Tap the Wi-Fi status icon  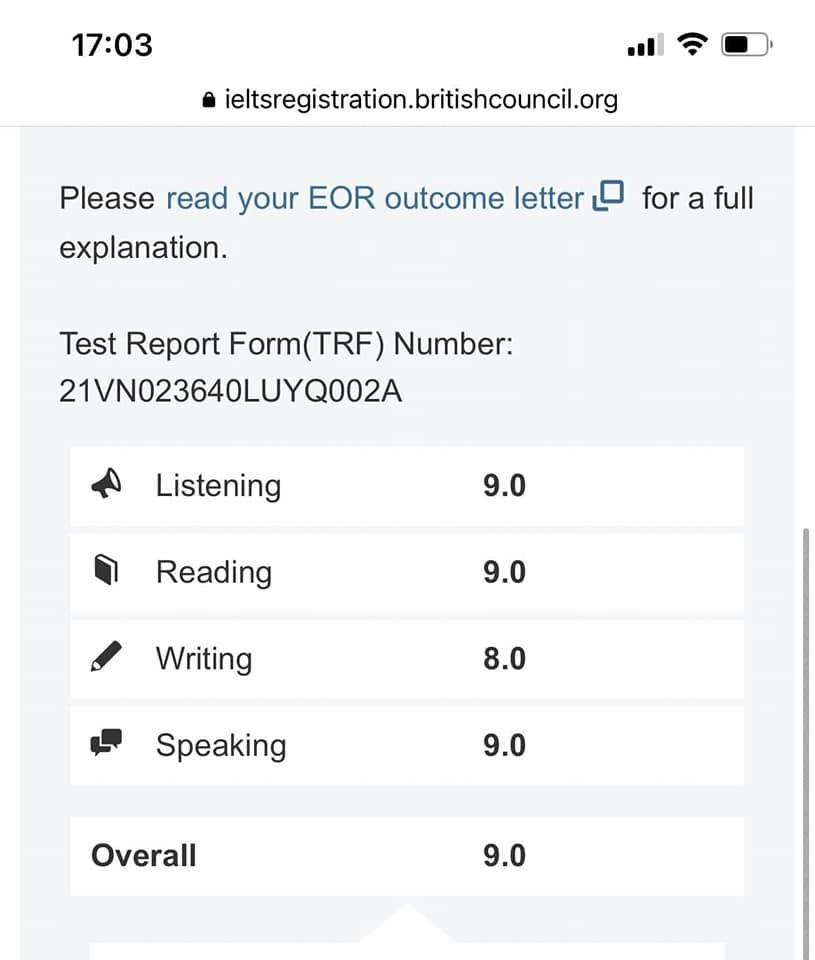691,44
